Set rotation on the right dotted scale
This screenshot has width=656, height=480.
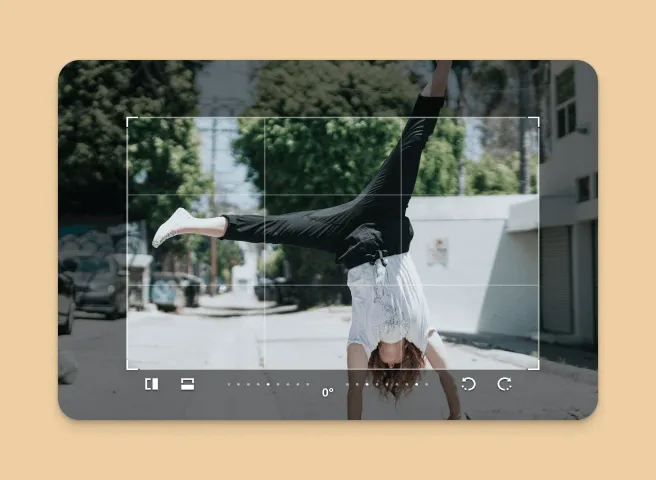click(x=387, y=384)
